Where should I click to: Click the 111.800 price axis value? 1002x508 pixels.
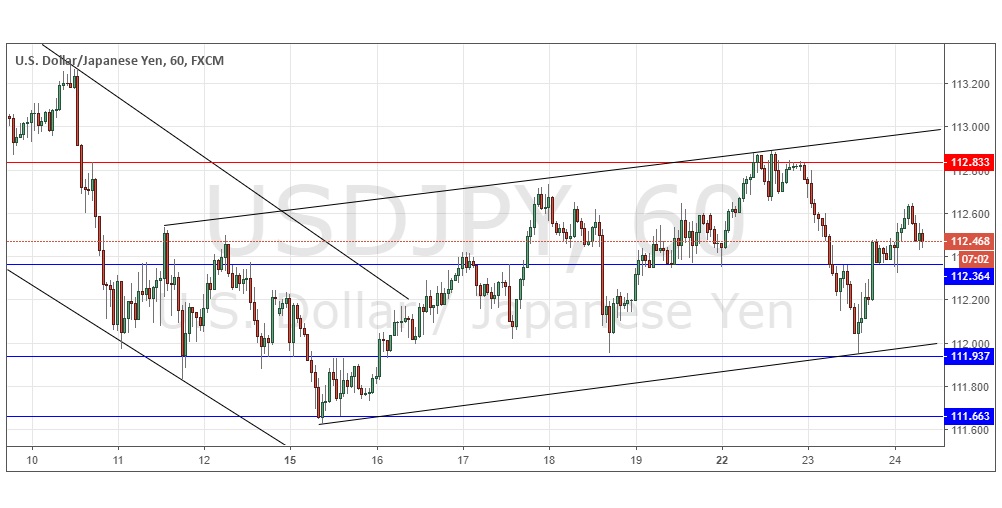coord(968,386)
